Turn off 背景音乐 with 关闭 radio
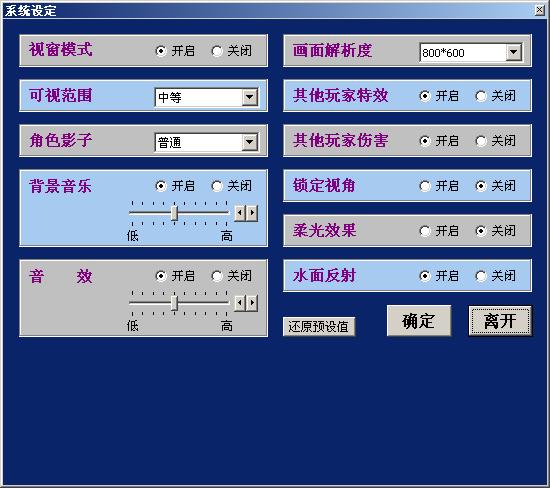Screen dimensions: 550x488 pos(217,186)
